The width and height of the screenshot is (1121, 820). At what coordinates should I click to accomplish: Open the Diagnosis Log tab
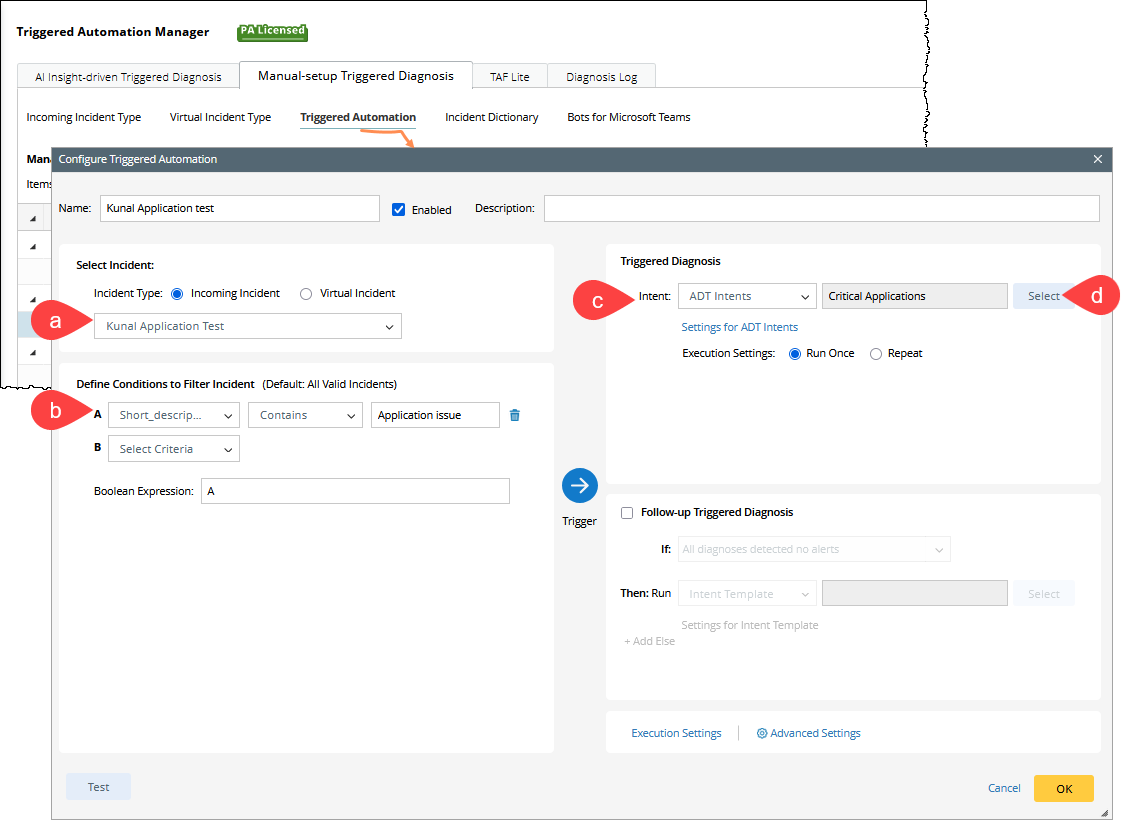pos(601,77)
